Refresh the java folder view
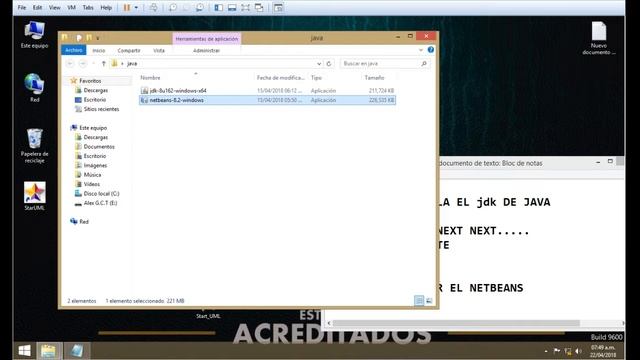The height and width of the screenshot is (360, 640). coord(329,64)
